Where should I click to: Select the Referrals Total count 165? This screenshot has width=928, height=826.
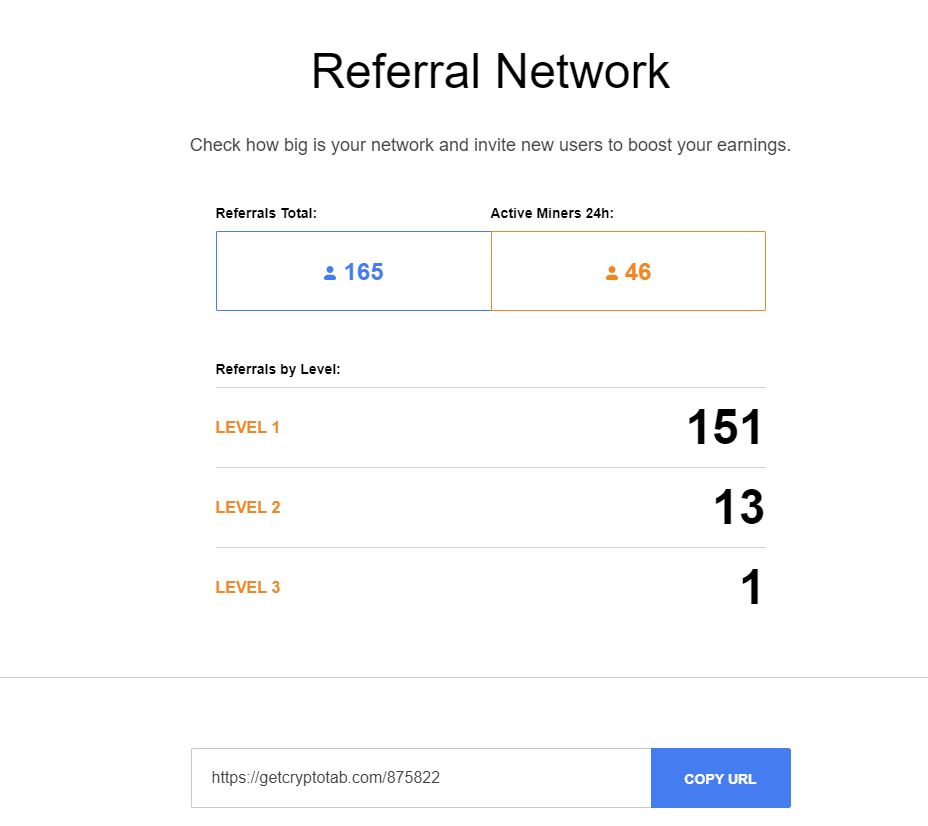pyautogui.click(x=363, y=272)
